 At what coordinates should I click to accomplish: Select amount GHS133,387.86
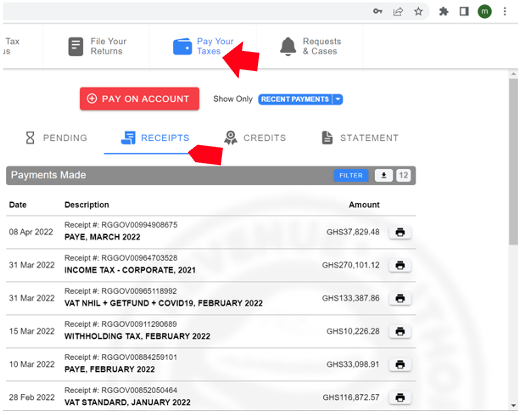coord(351,298)
